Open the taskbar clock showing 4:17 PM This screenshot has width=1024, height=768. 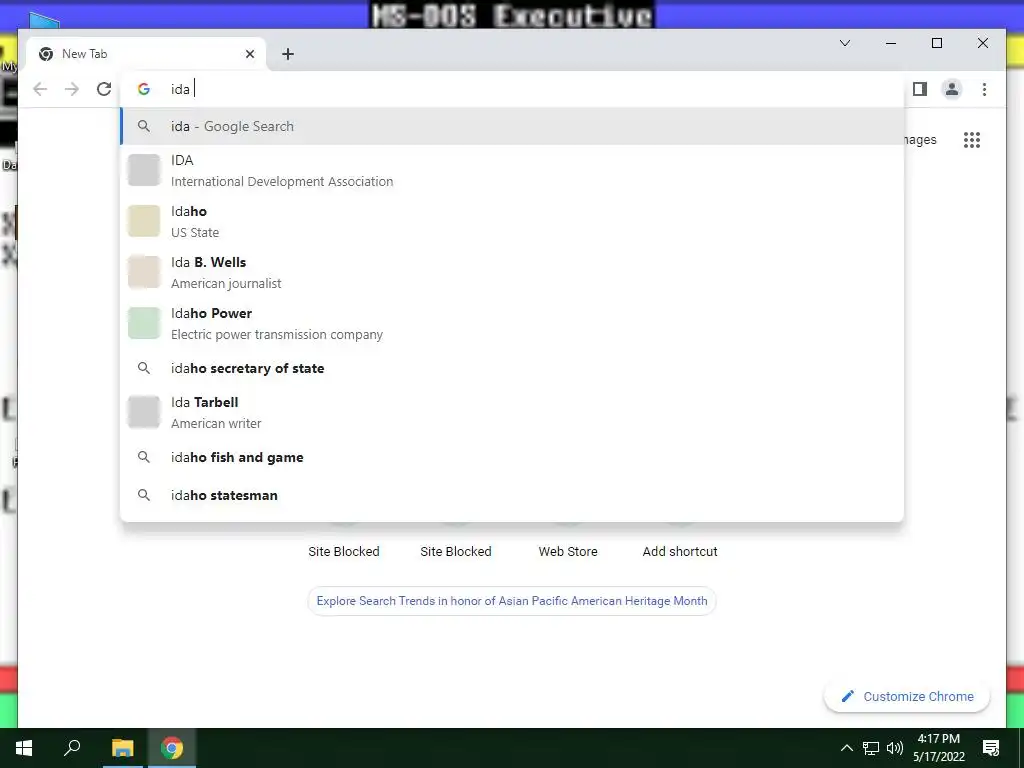pyautogui.click(x=938, y=748)
